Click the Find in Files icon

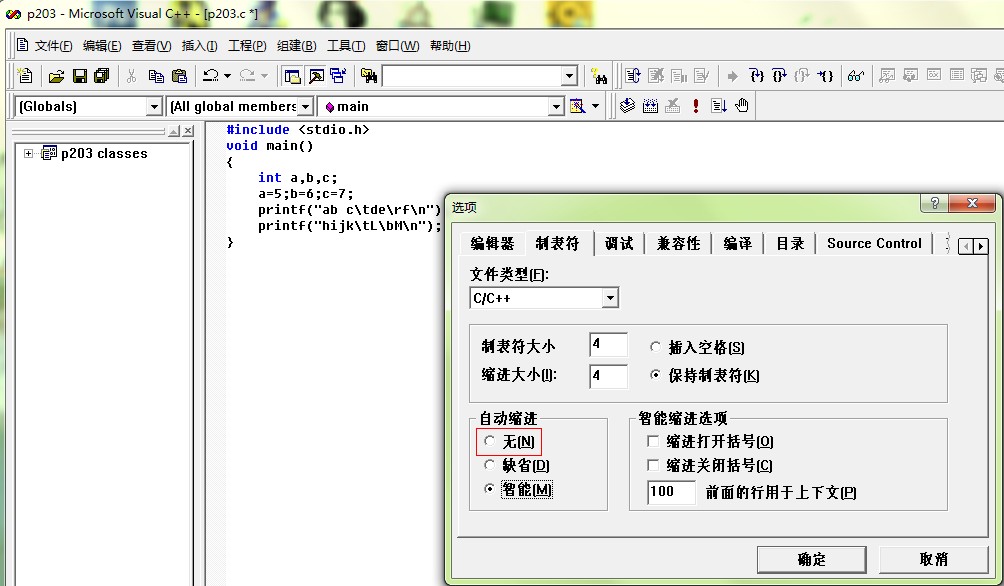point(368,76)
